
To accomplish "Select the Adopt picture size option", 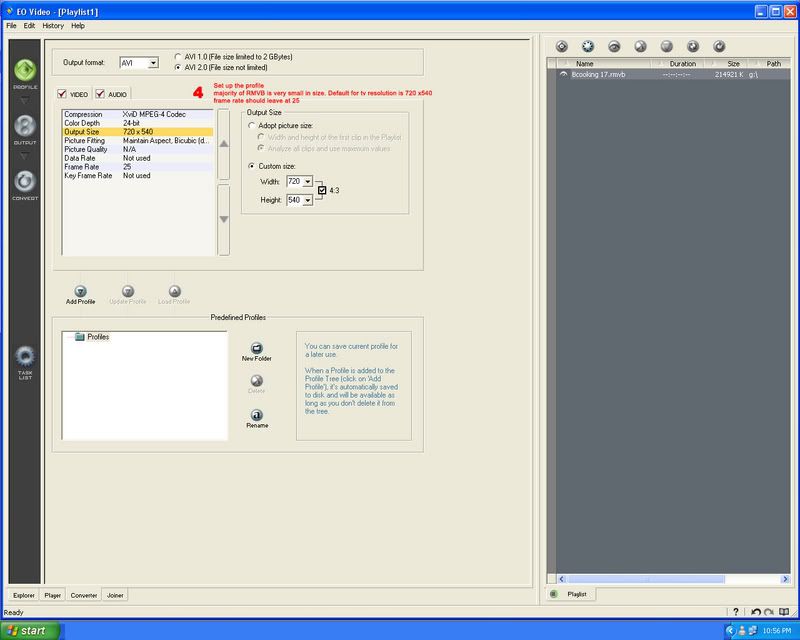I will click(251, 126).
